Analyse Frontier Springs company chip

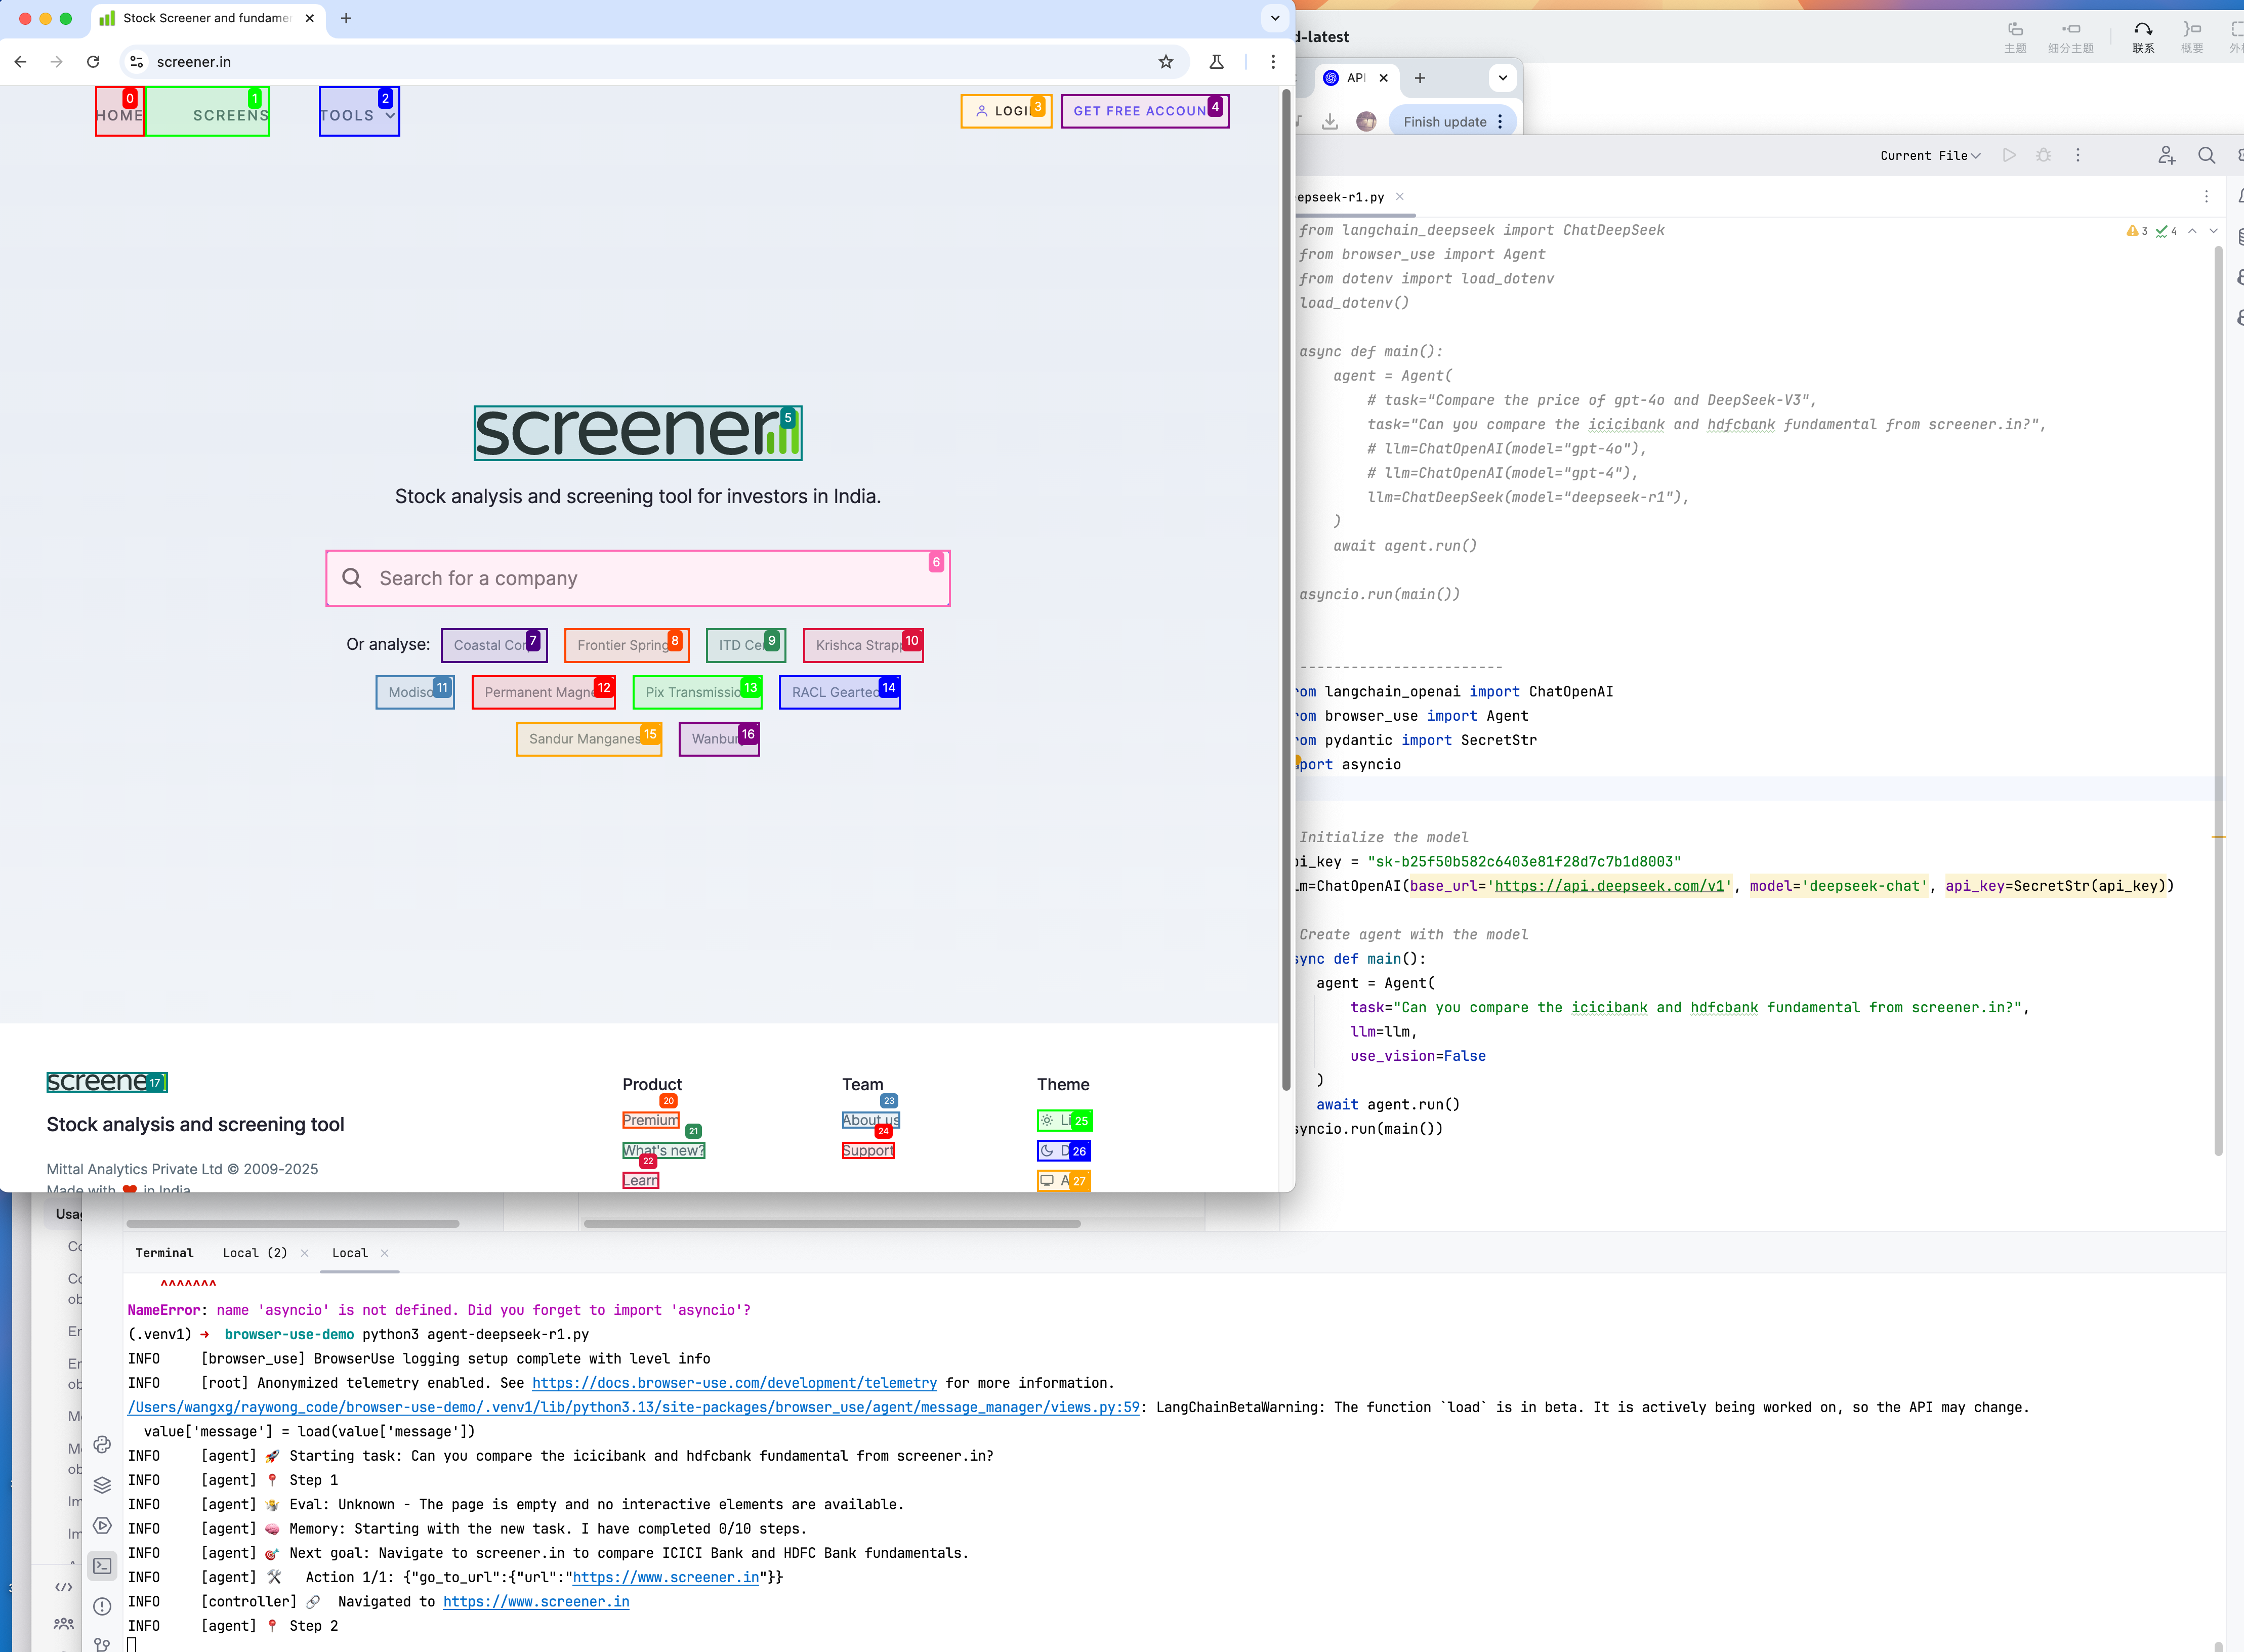click(x=627, y=645)
